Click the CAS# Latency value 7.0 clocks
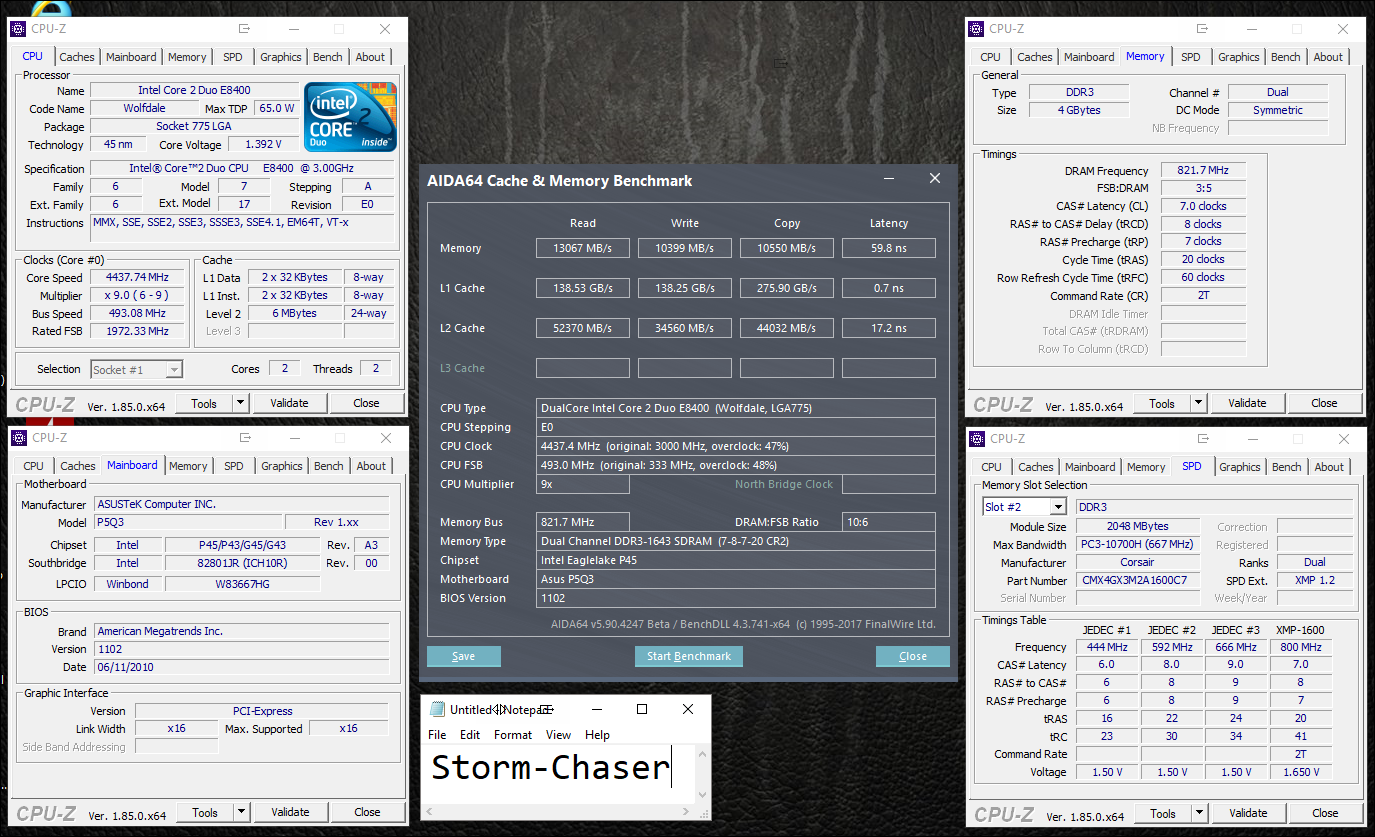The image size is (1375, 837). pyautogui.click(x=1202, y=206)
